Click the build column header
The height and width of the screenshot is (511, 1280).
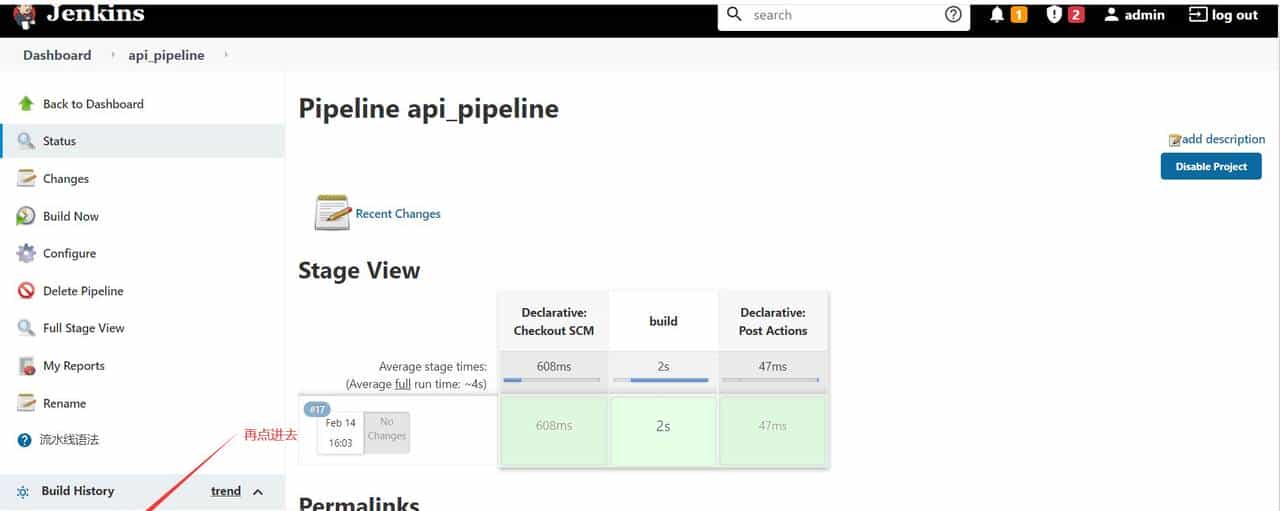663,321
